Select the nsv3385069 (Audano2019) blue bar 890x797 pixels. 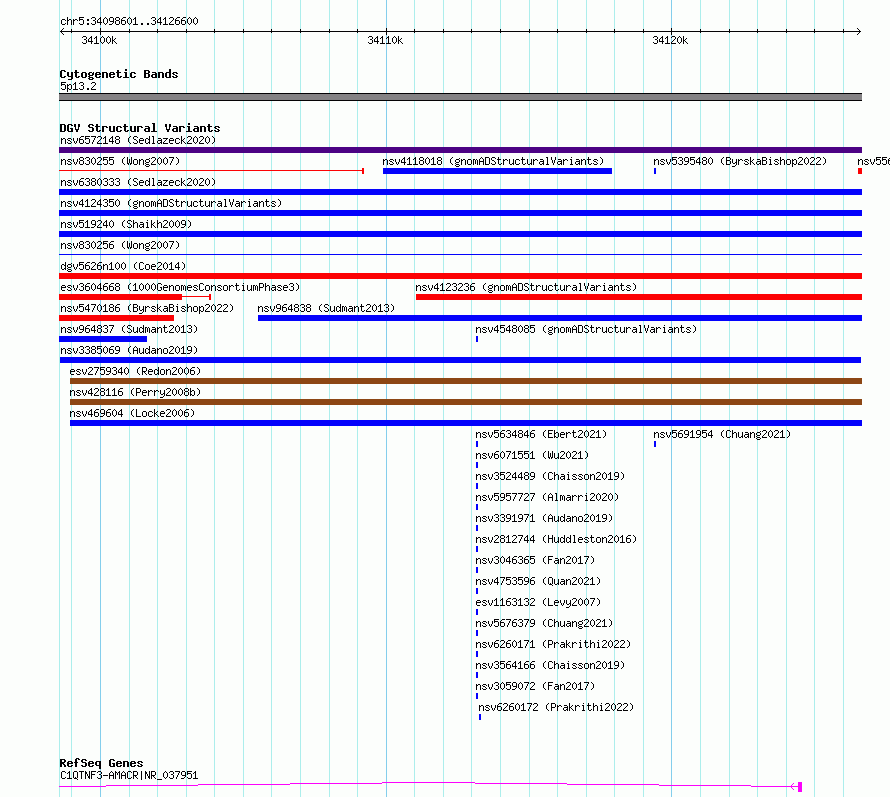click(460, 360)
